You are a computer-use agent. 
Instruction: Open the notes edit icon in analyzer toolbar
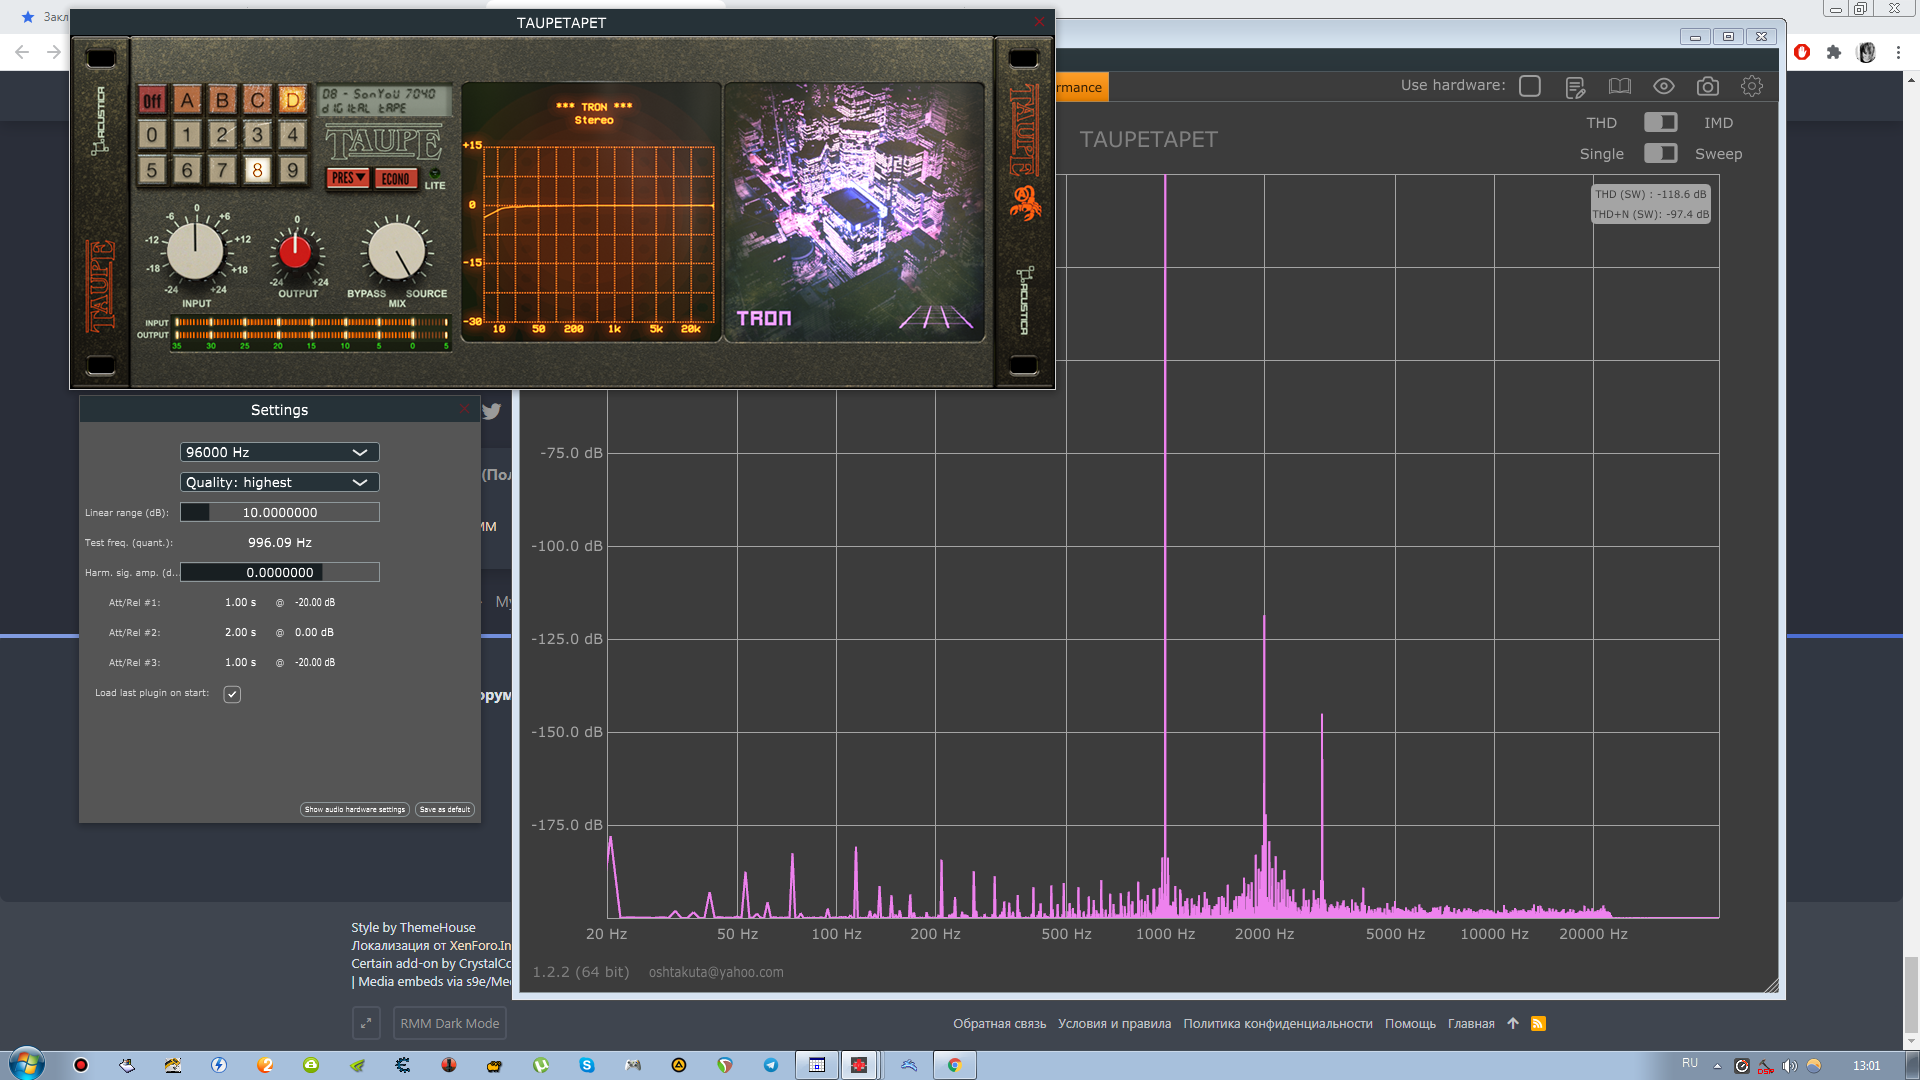[1575, 87]
